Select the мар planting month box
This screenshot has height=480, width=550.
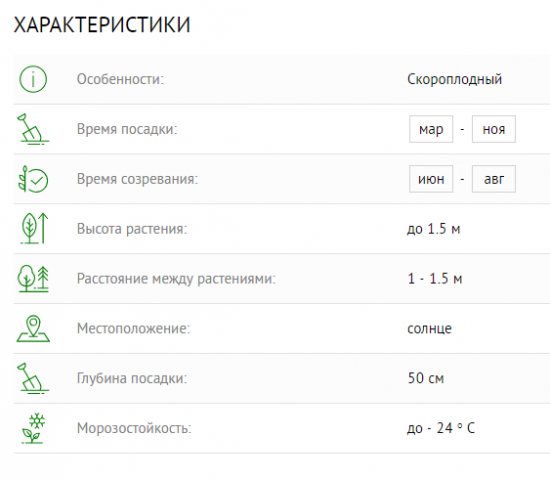431,129
